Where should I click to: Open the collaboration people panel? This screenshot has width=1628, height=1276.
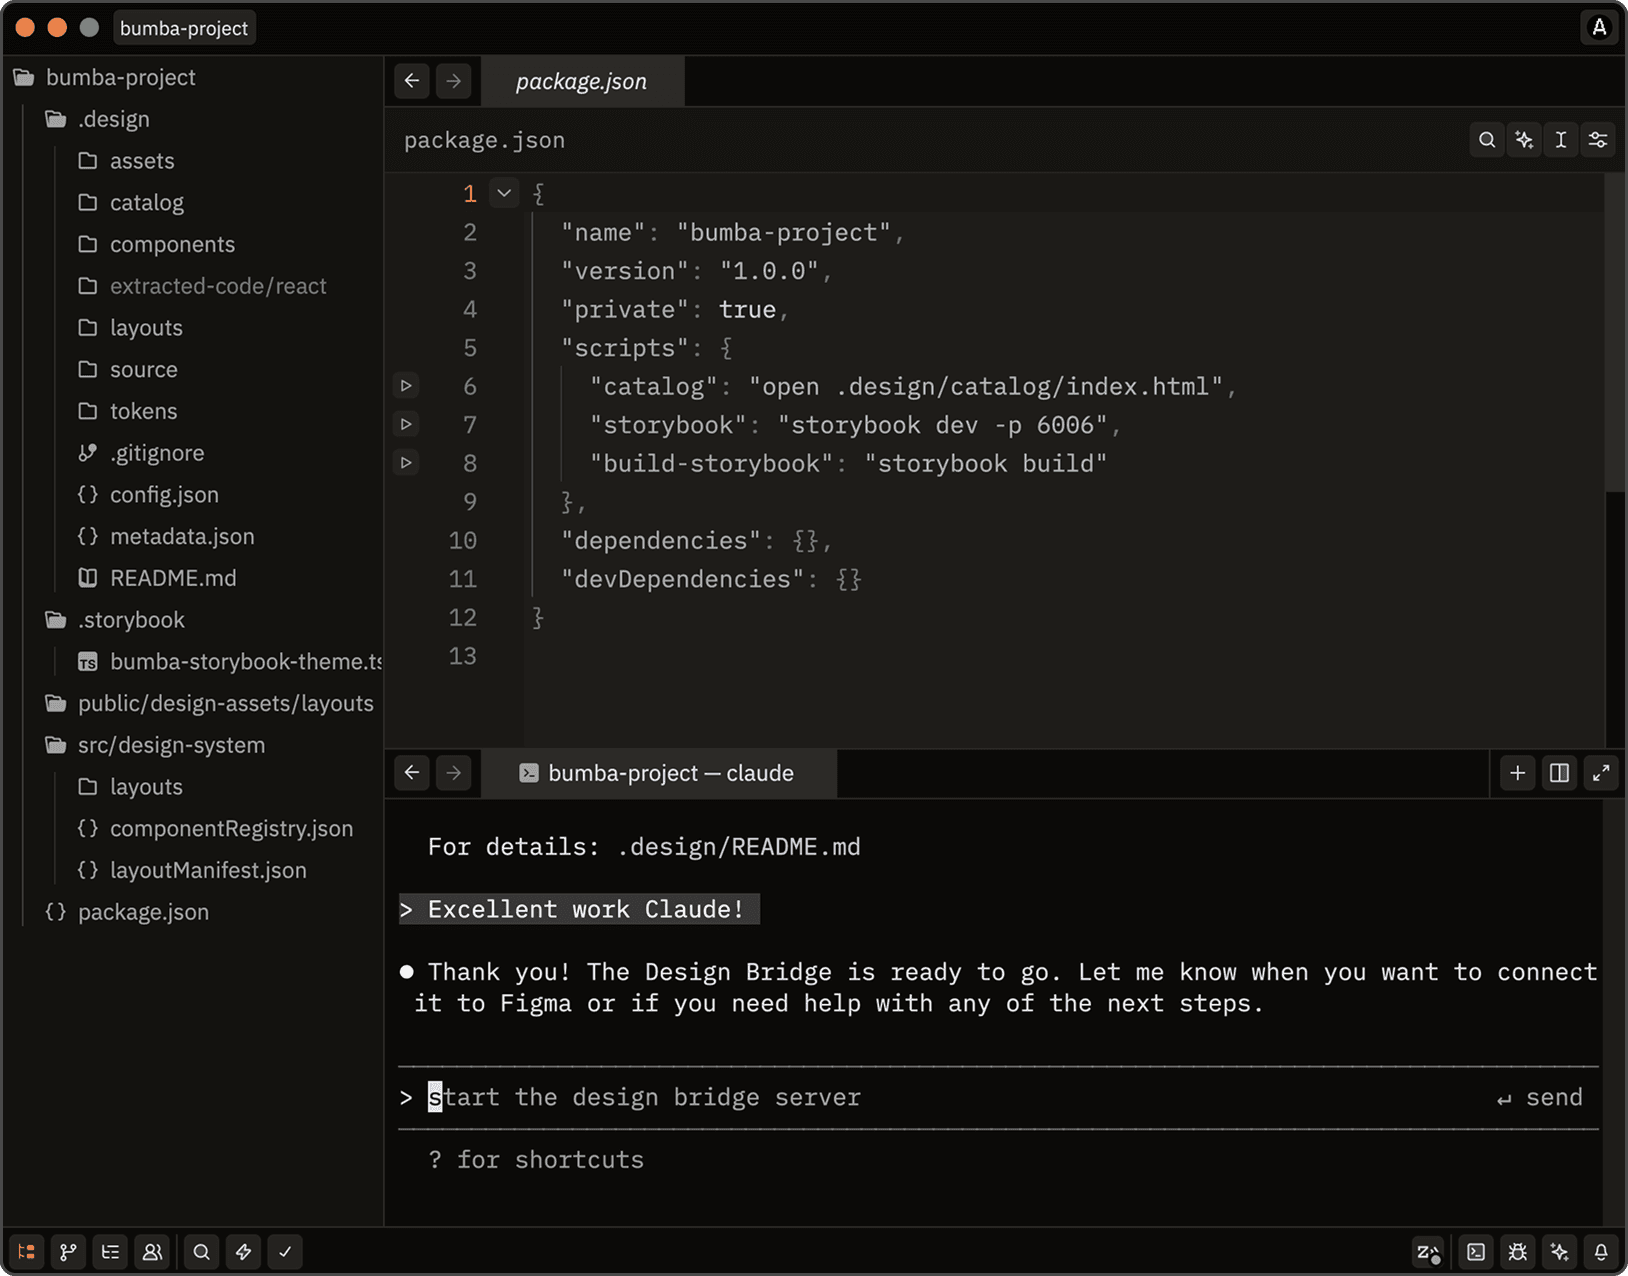[x=152, y=1251]
